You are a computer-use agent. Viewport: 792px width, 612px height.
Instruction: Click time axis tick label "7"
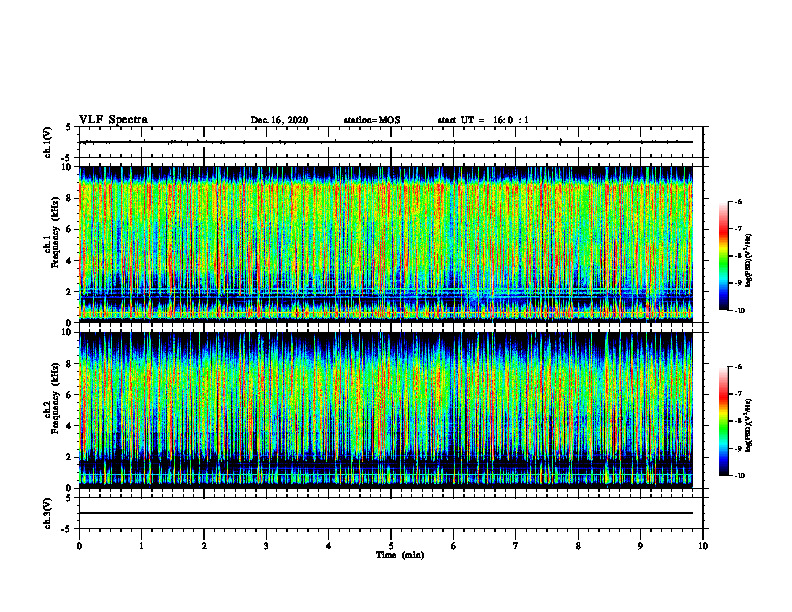(x=516, y=546)
